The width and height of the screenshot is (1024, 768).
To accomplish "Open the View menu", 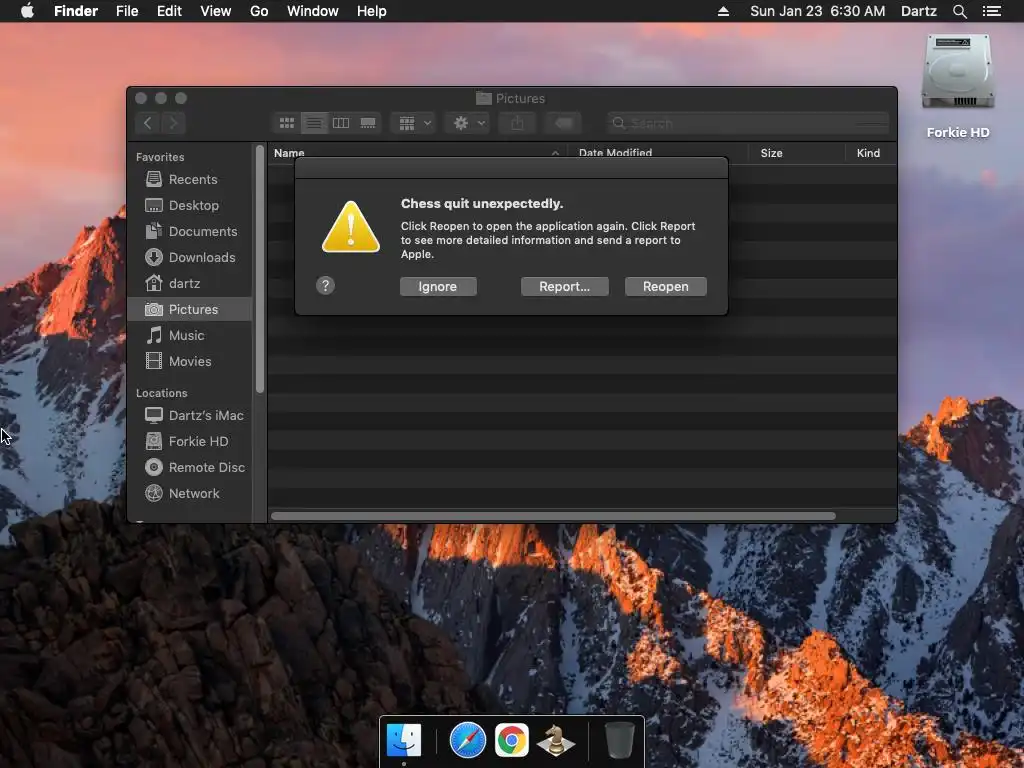I will pos(216,11).
